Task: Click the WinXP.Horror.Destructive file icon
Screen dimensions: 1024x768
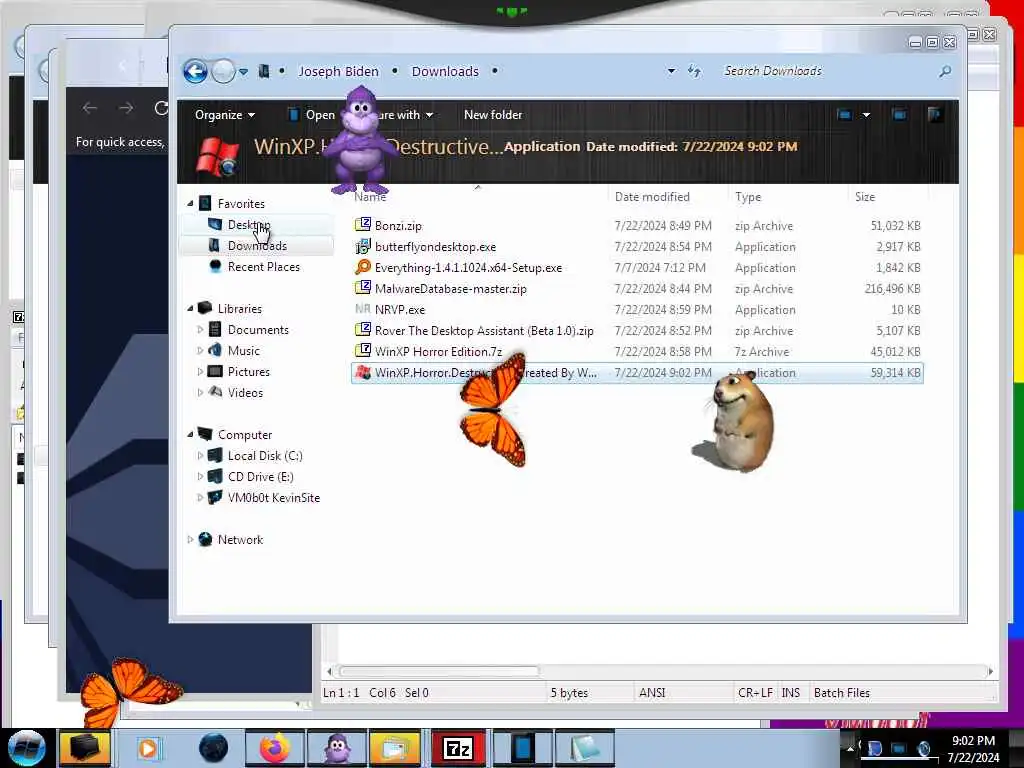Action: click(362, 373)
